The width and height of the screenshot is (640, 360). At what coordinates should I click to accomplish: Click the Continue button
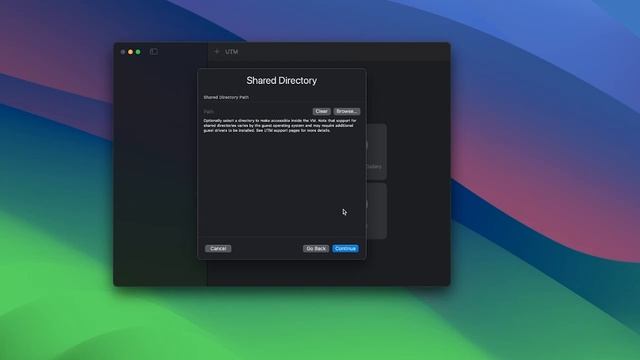click(345, 249)
